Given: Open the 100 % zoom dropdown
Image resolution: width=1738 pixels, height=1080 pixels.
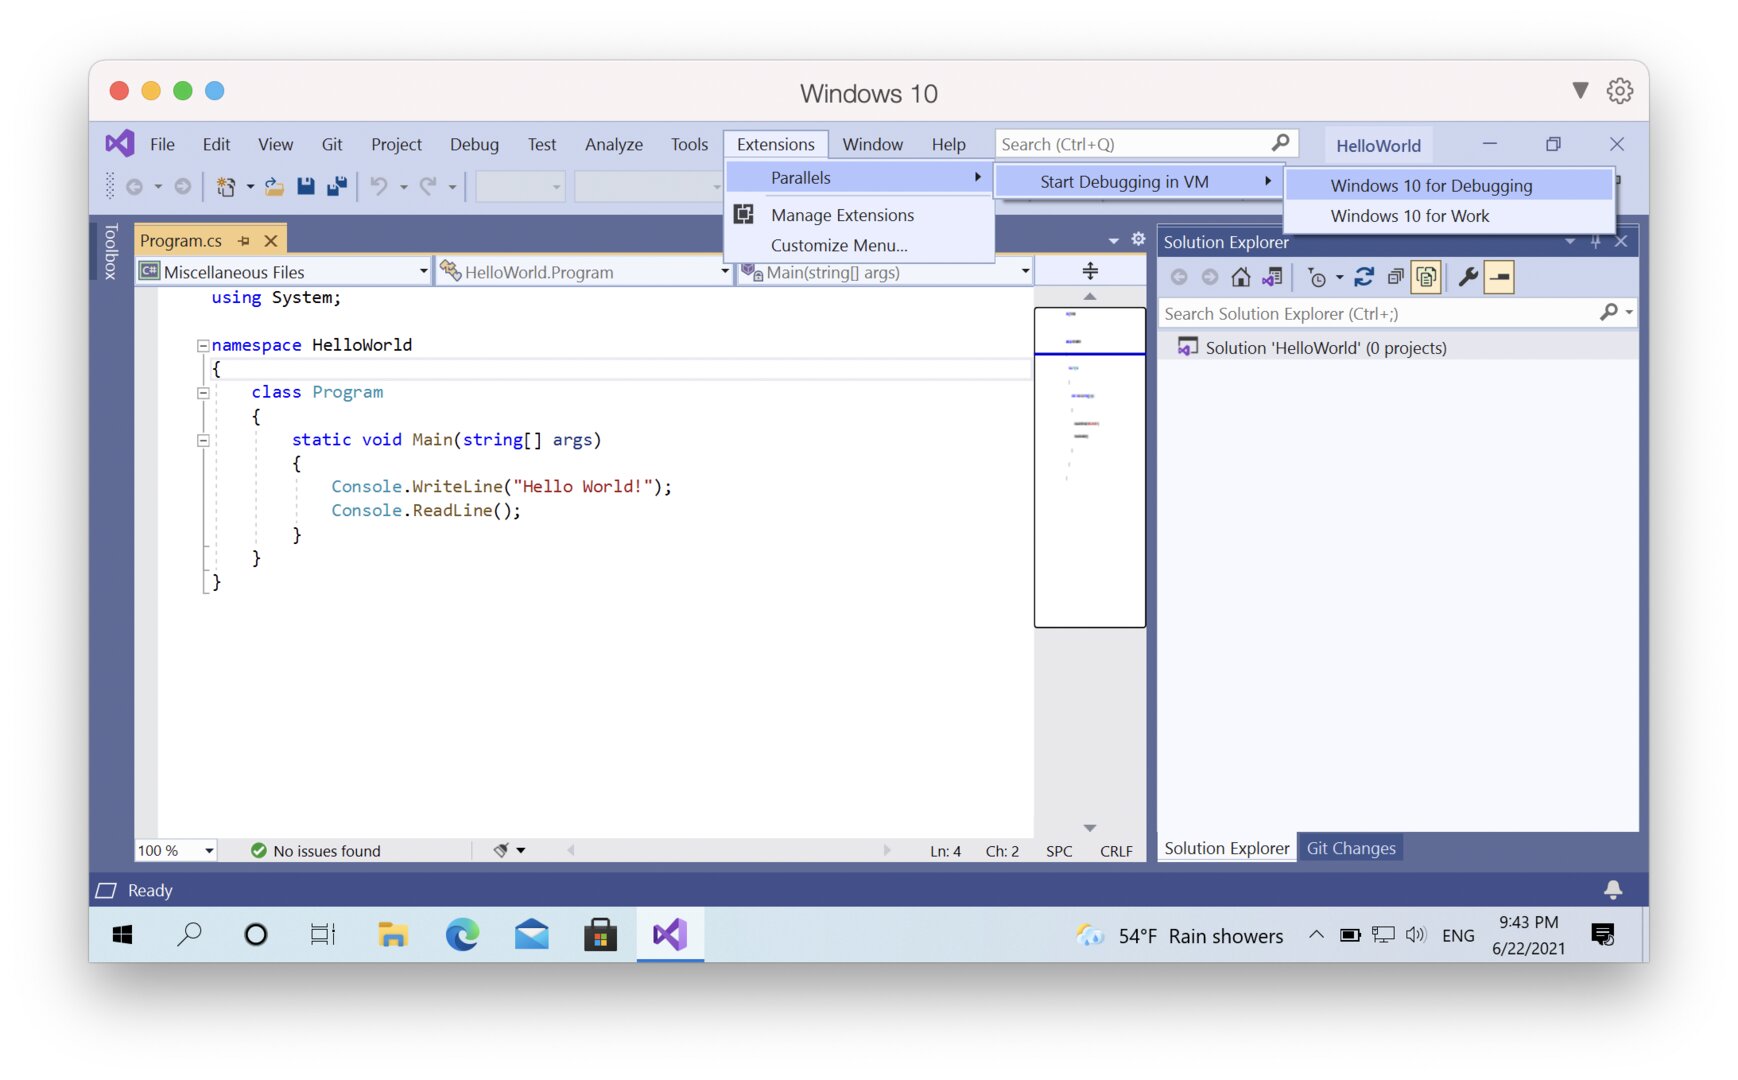Looking at the screenshot, I should pos(209,850).
